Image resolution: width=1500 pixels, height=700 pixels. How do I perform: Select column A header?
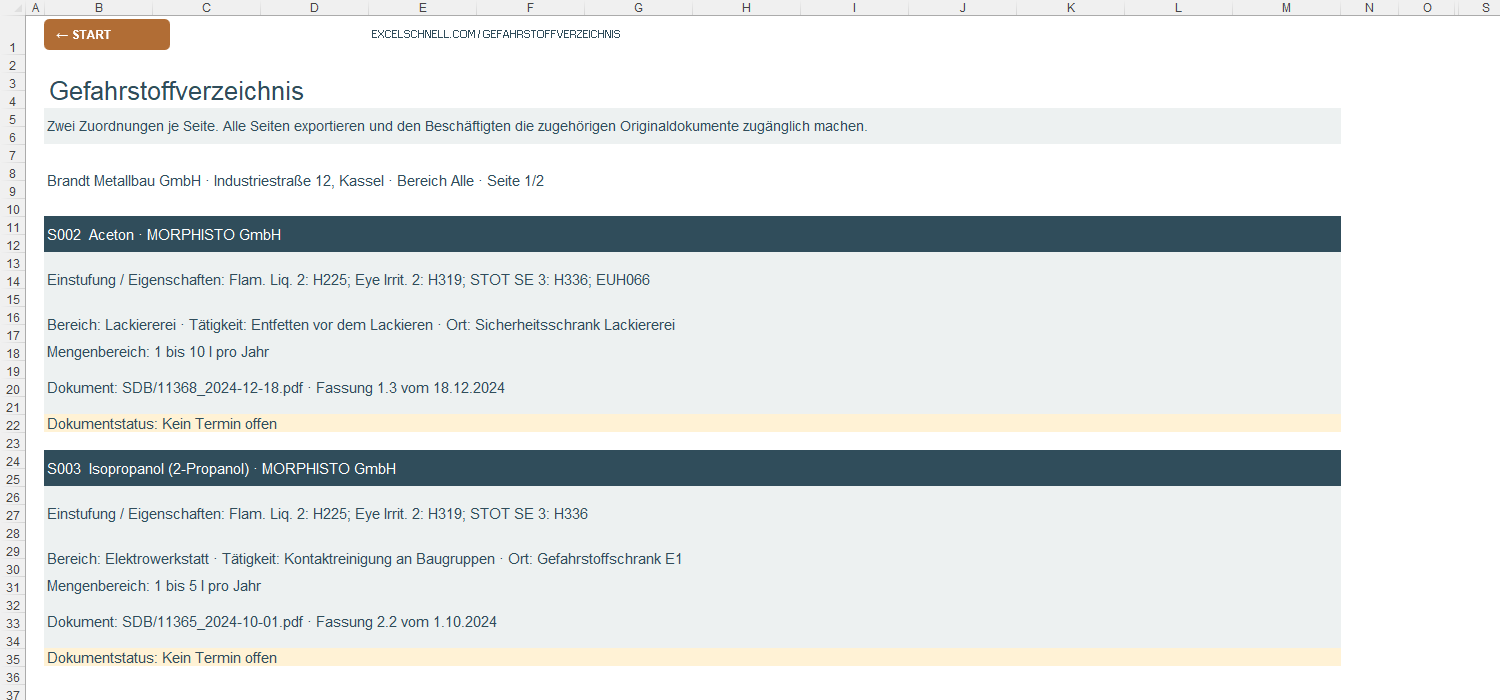pyautogui.click(x=35, y=8)
